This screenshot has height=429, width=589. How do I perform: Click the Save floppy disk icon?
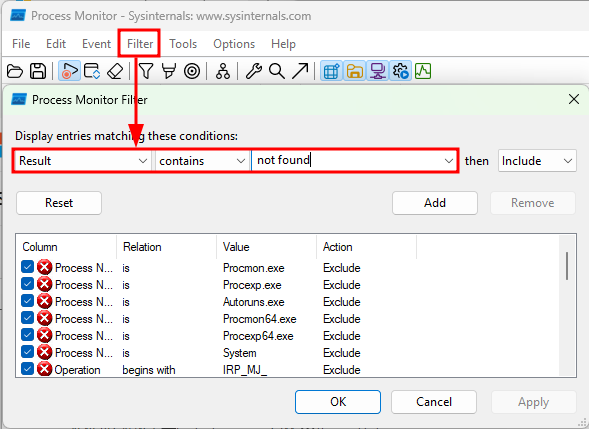pos(38,71)
